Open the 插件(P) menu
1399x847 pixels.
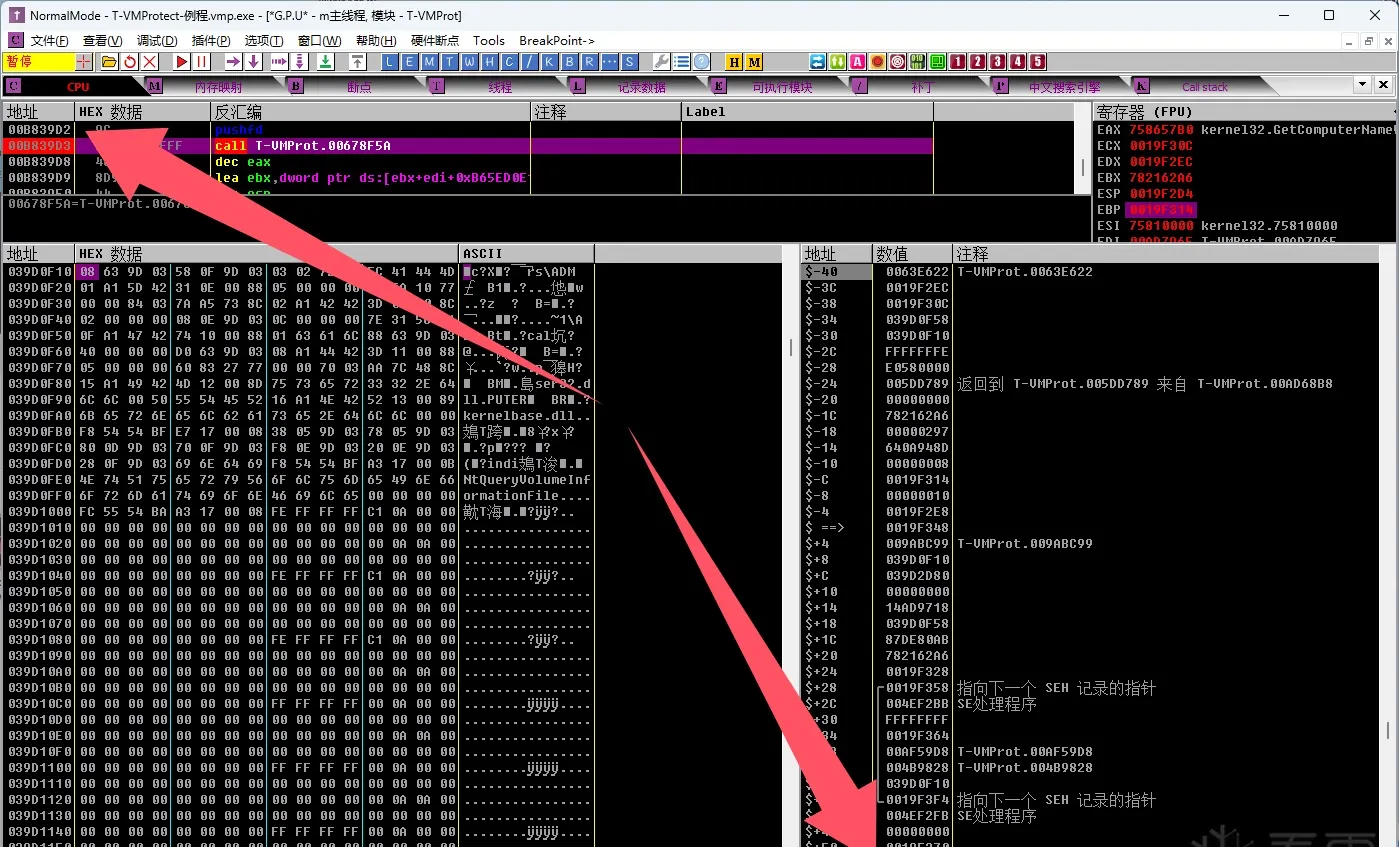[x=211, y=41]
